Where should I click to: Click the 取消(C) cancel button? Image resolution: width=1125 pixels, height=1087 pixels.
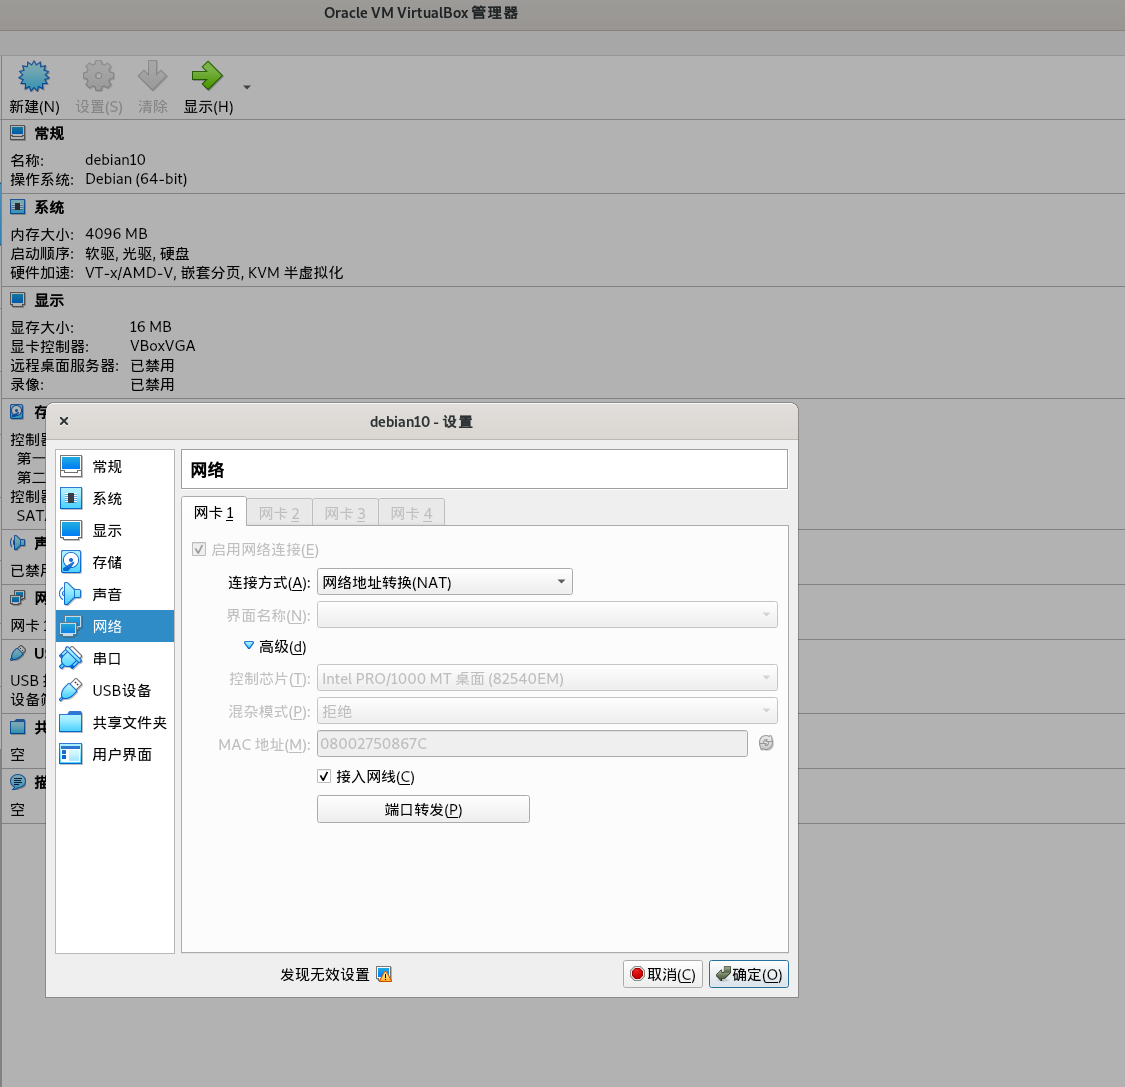(x=663, y=974)
